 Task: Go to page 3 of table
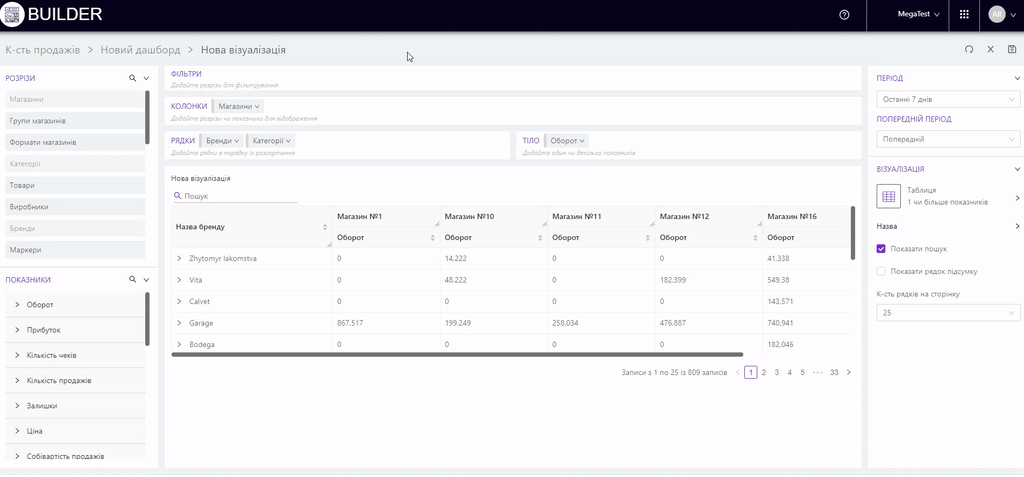(776, 372)
